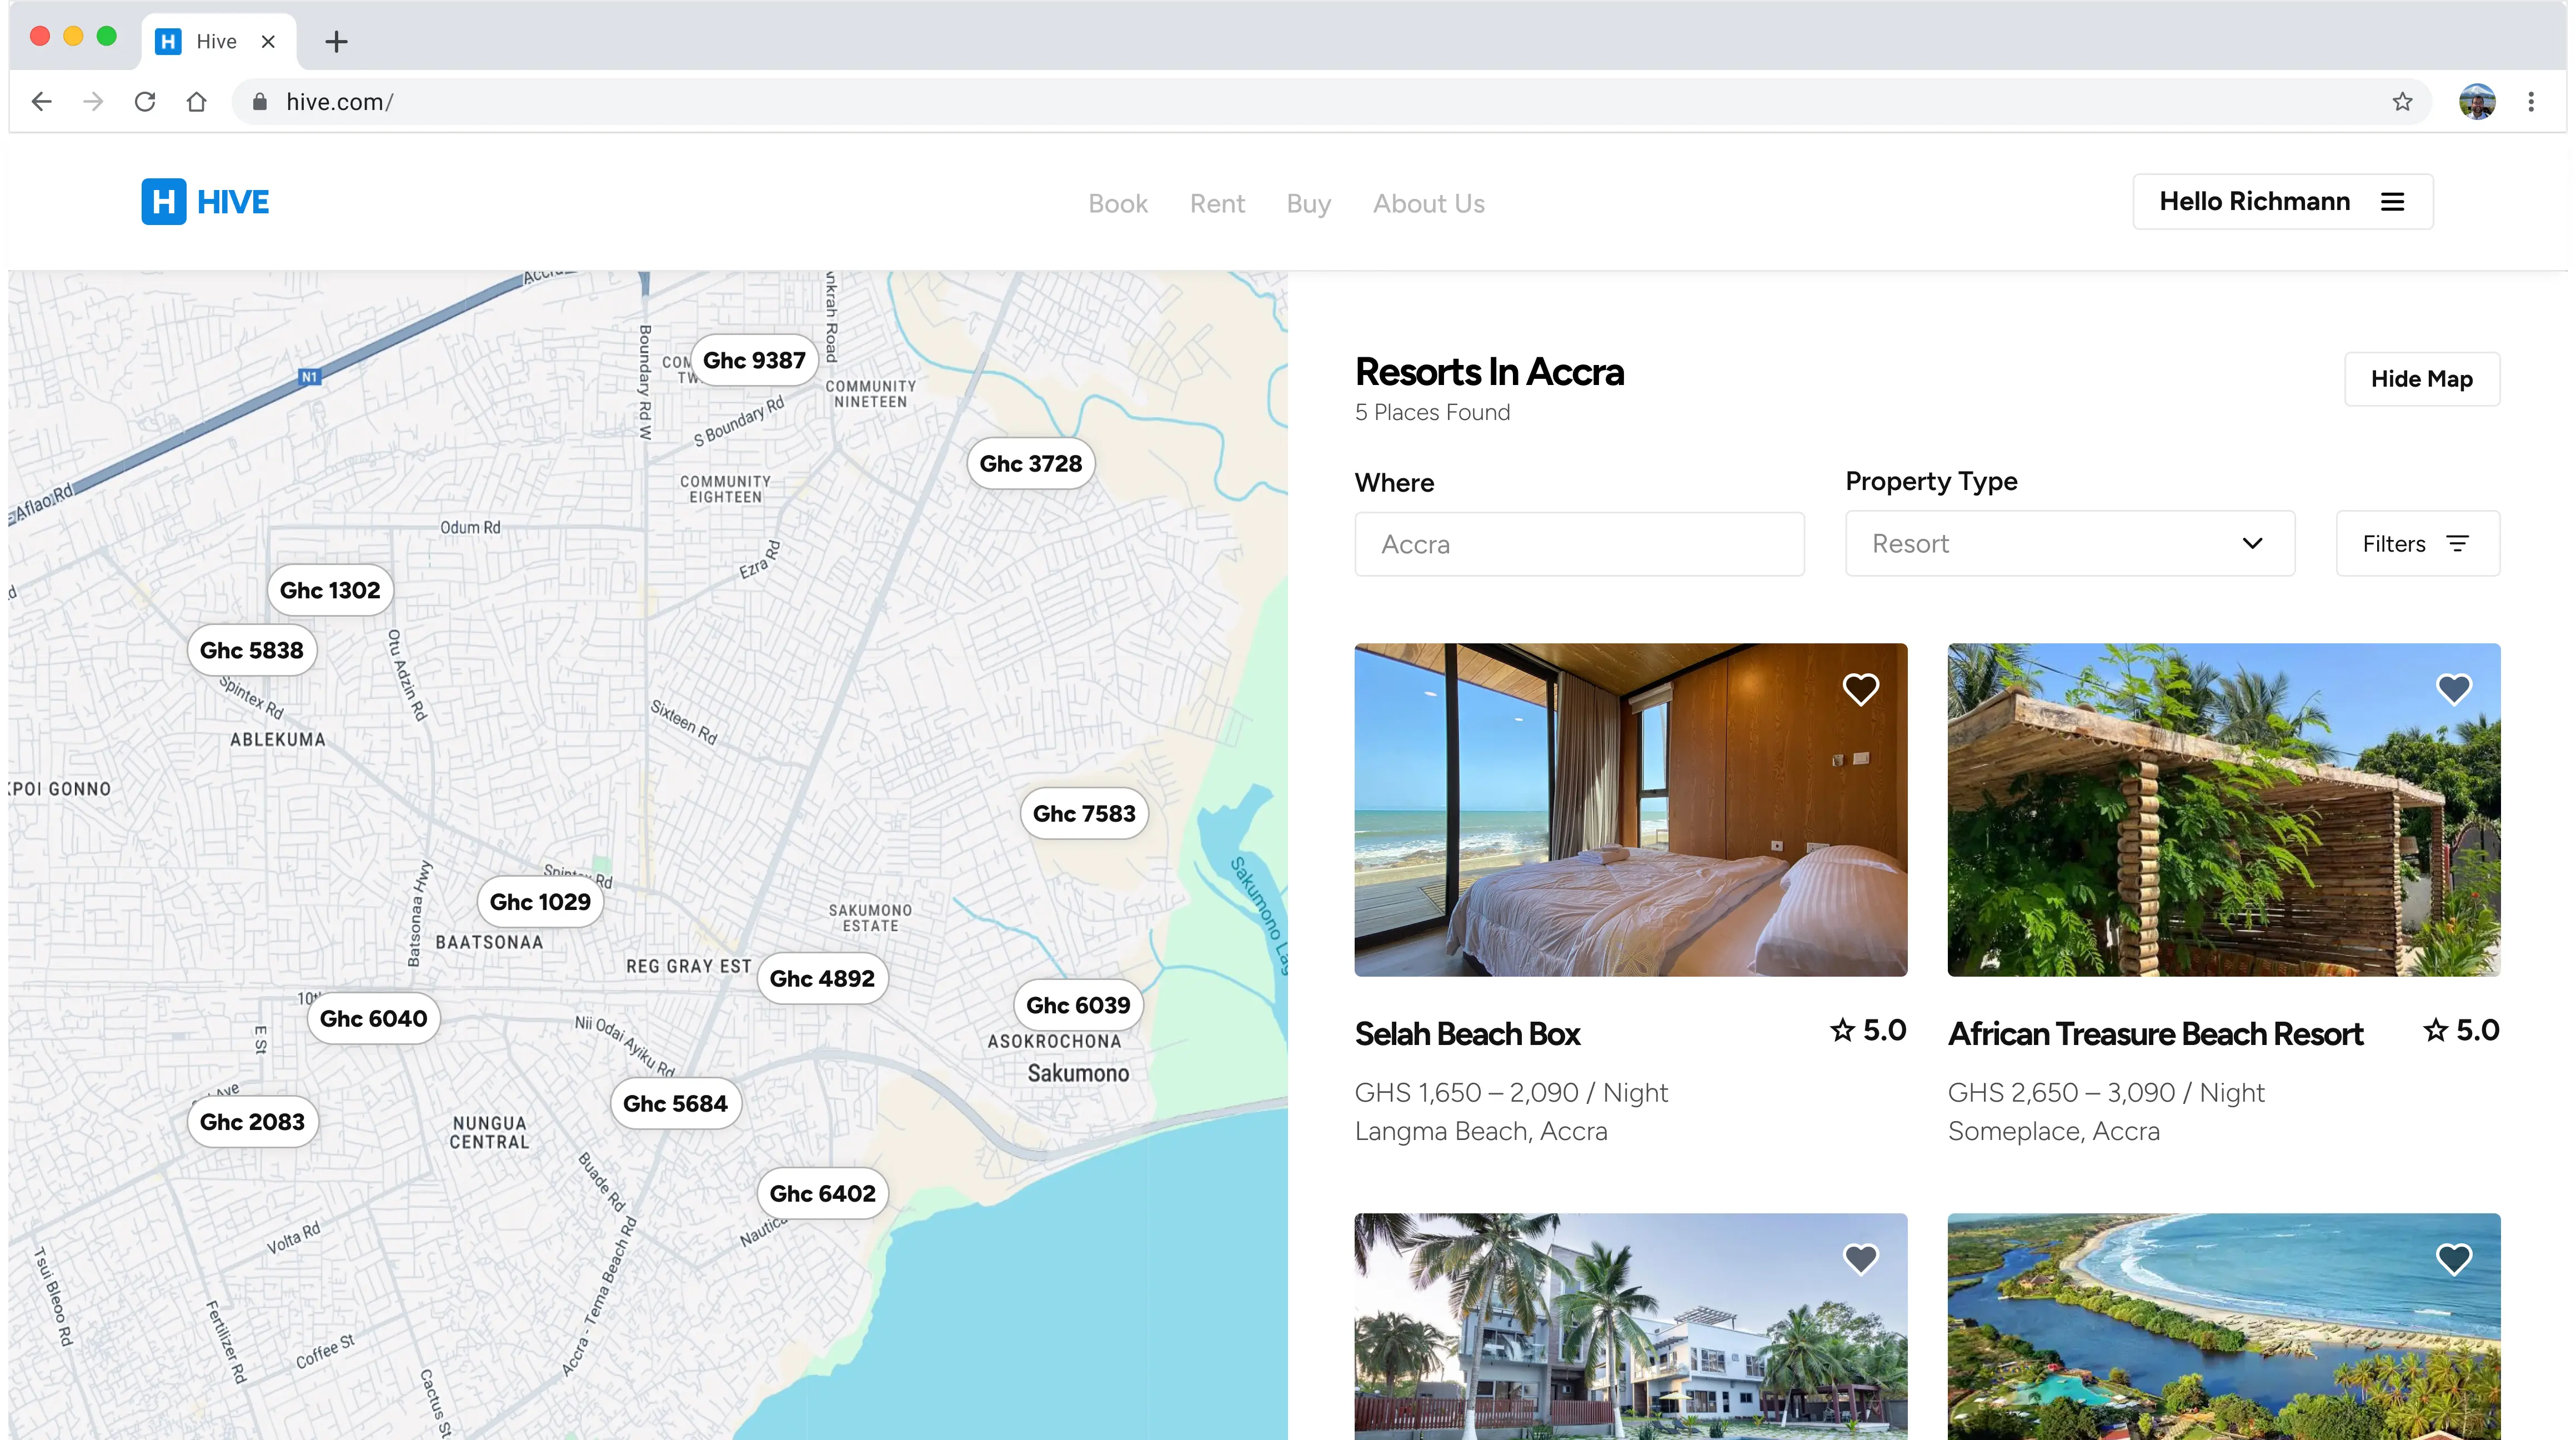Click the Hello Richmann greeting text
Viewport: 2576px width, 1440px height.
click(2254, 202)
